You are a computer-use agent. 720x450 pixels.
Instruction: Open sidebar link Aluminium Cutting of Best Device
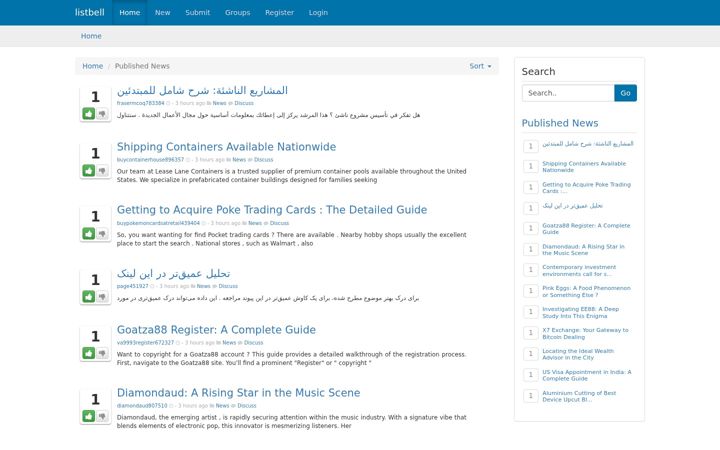[x=579, y=396]
